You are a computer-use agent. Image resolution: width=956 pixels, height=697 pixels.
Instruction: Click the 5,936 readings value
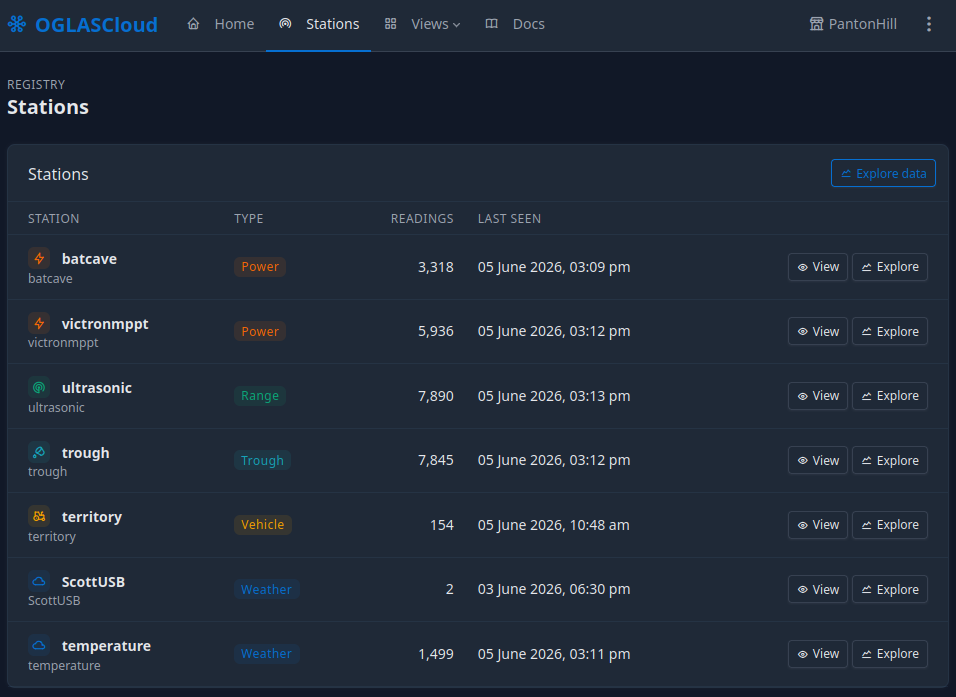click(x=435, y=331)
